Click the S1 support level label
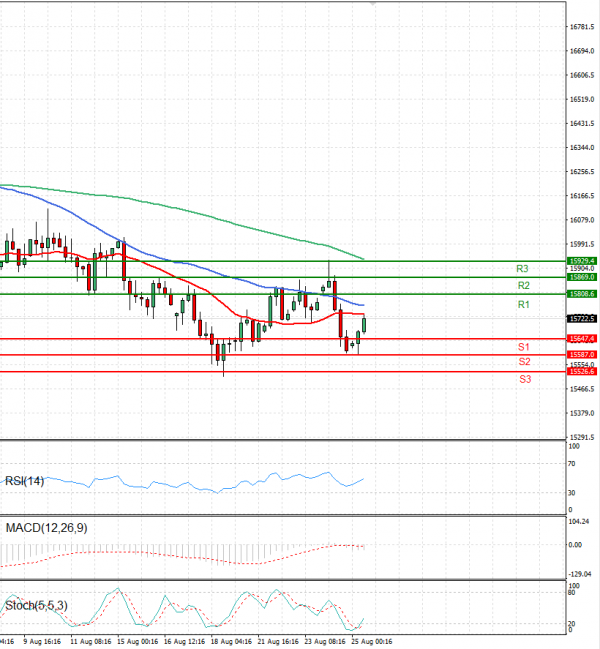This screenshot has height=649, width=600. [x=523, y=347]
